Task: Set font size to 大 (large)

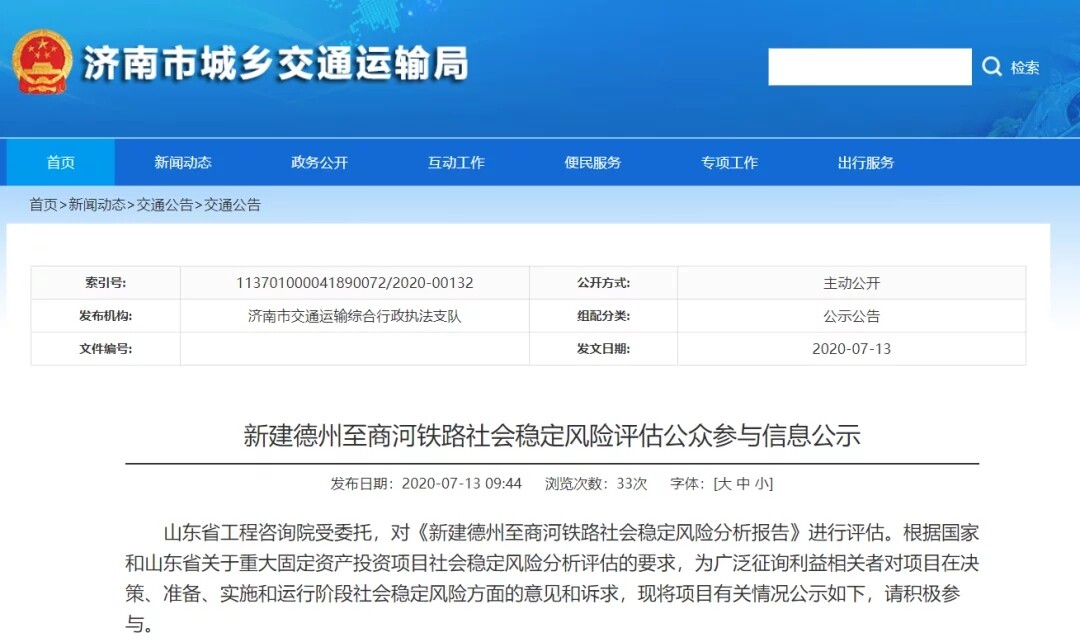Action: coord(724,483)
